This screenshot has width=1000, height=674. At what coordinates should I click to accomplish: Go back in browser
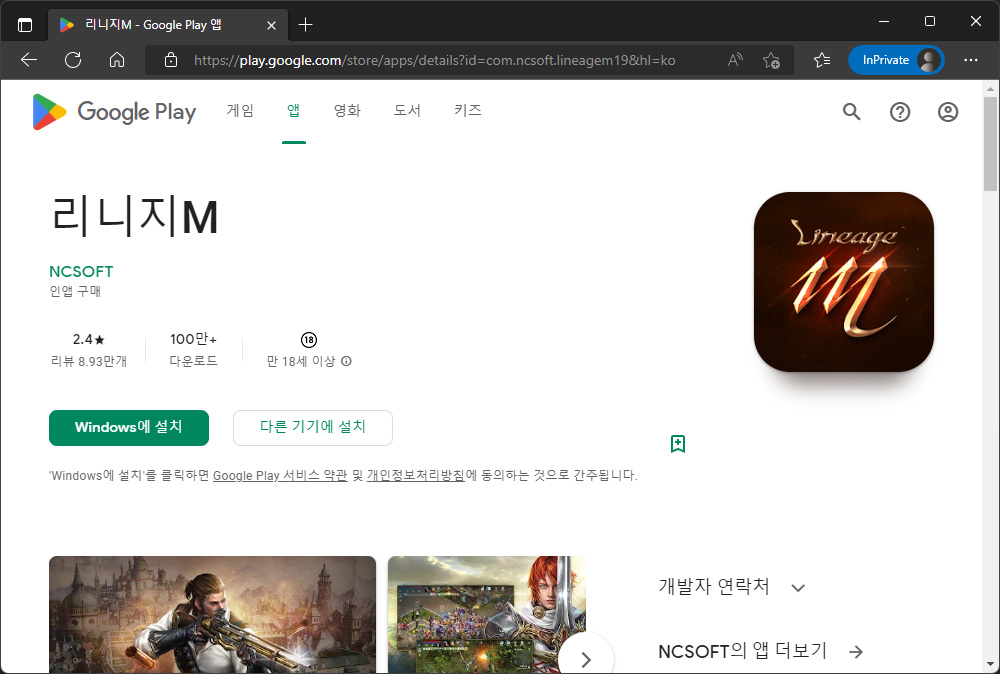click(x=29, y=60)
